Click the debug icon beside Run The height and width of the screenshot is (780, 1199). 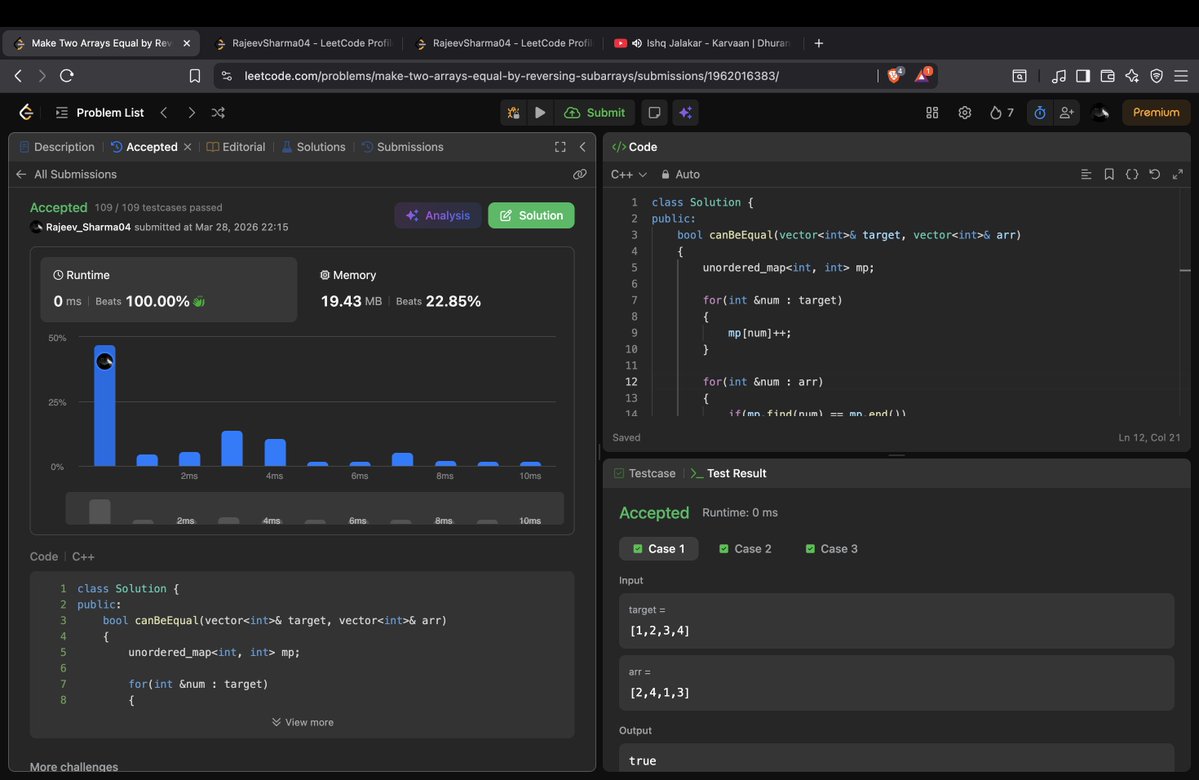click(x=513, y=112)
